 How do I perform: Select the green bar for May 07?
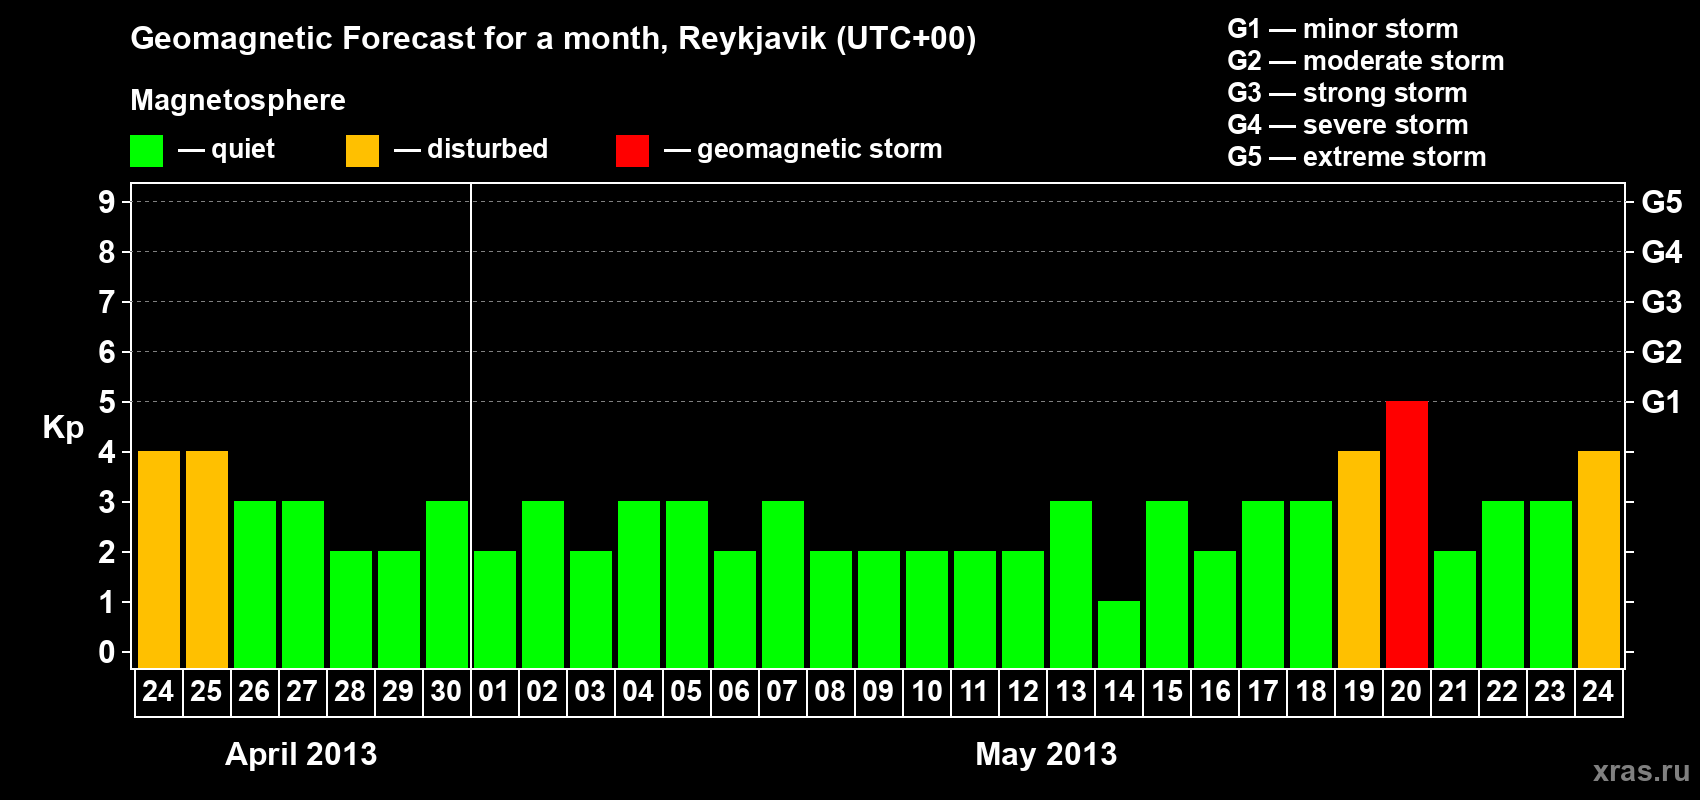pyautogui.click(x=783, y=585)
